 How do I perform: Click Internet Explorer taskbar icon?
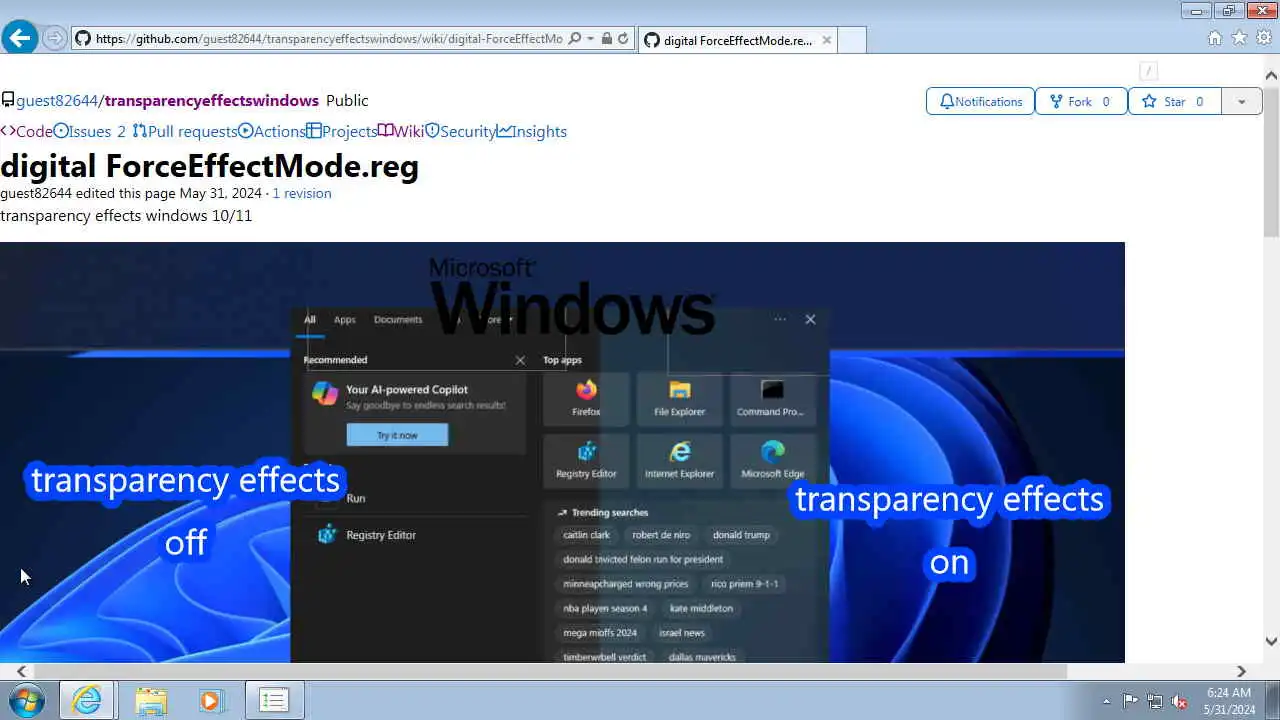pos(87,700)
